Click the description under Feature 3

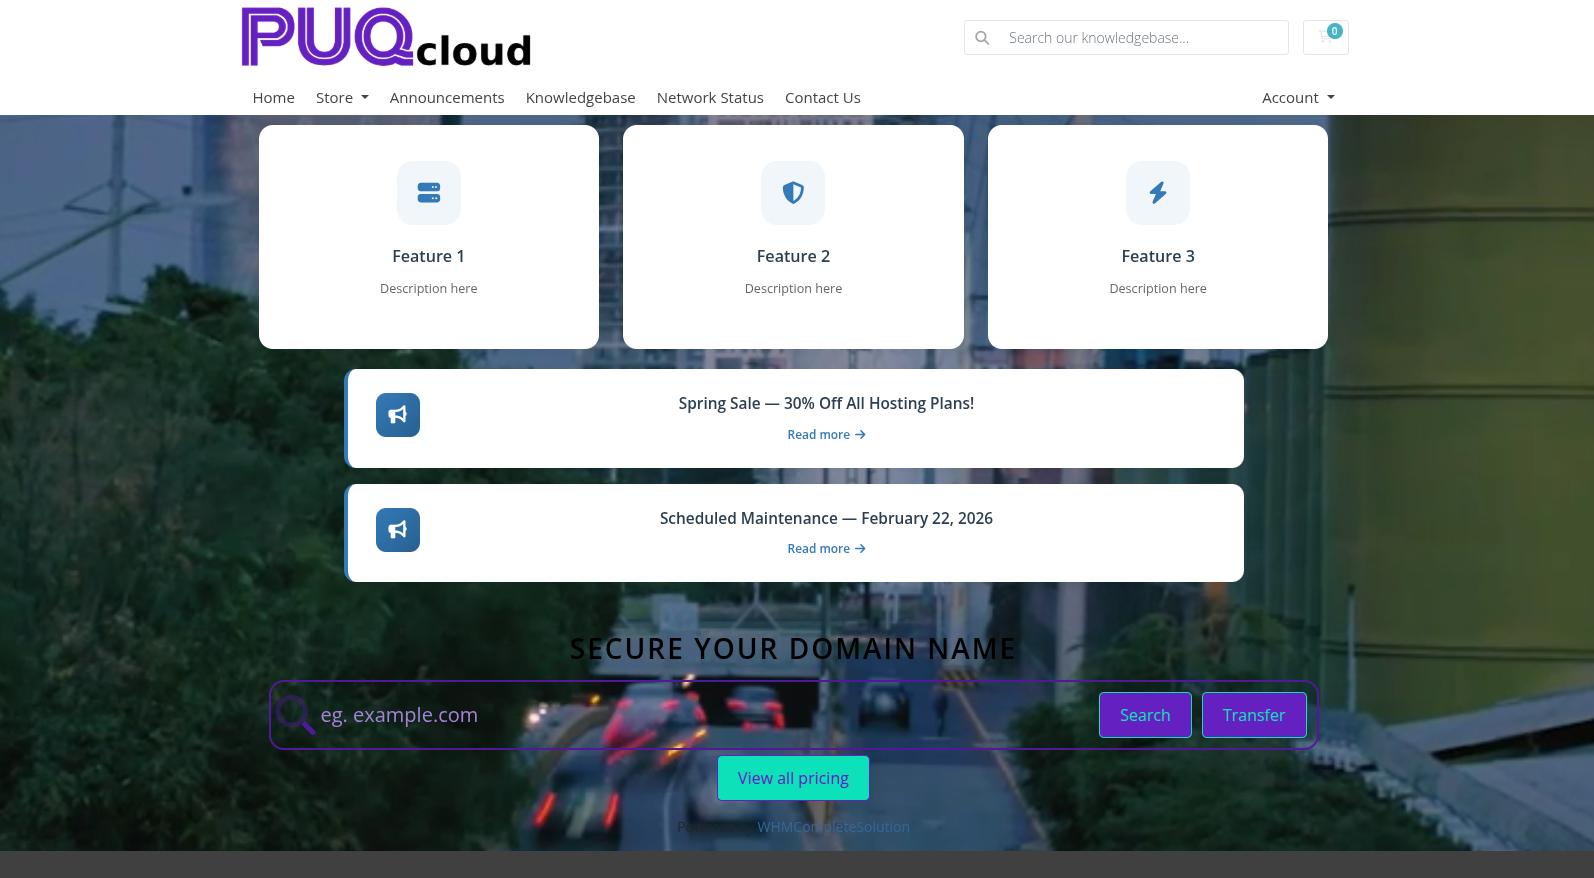point(1158,289)
